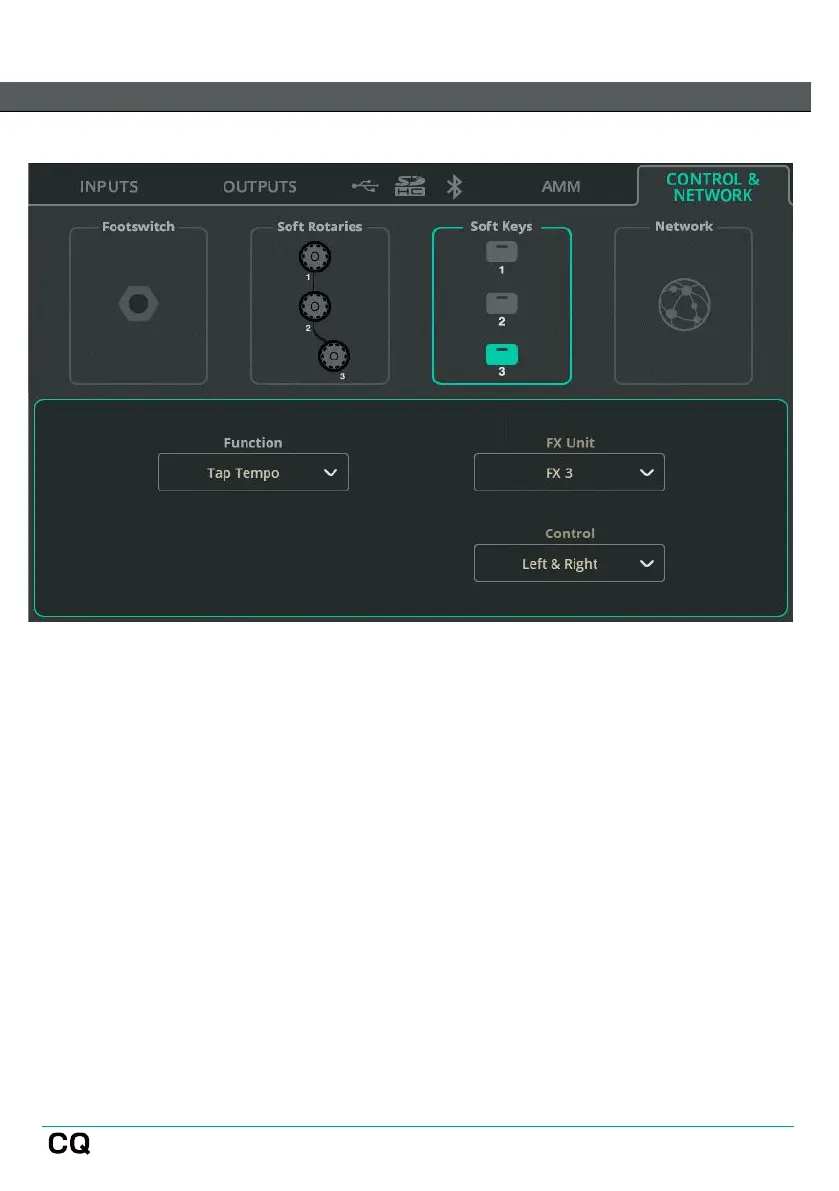Click the Footswitch panel title
This screenshot has height=1191, width=839.
click(x=138, y=226)
